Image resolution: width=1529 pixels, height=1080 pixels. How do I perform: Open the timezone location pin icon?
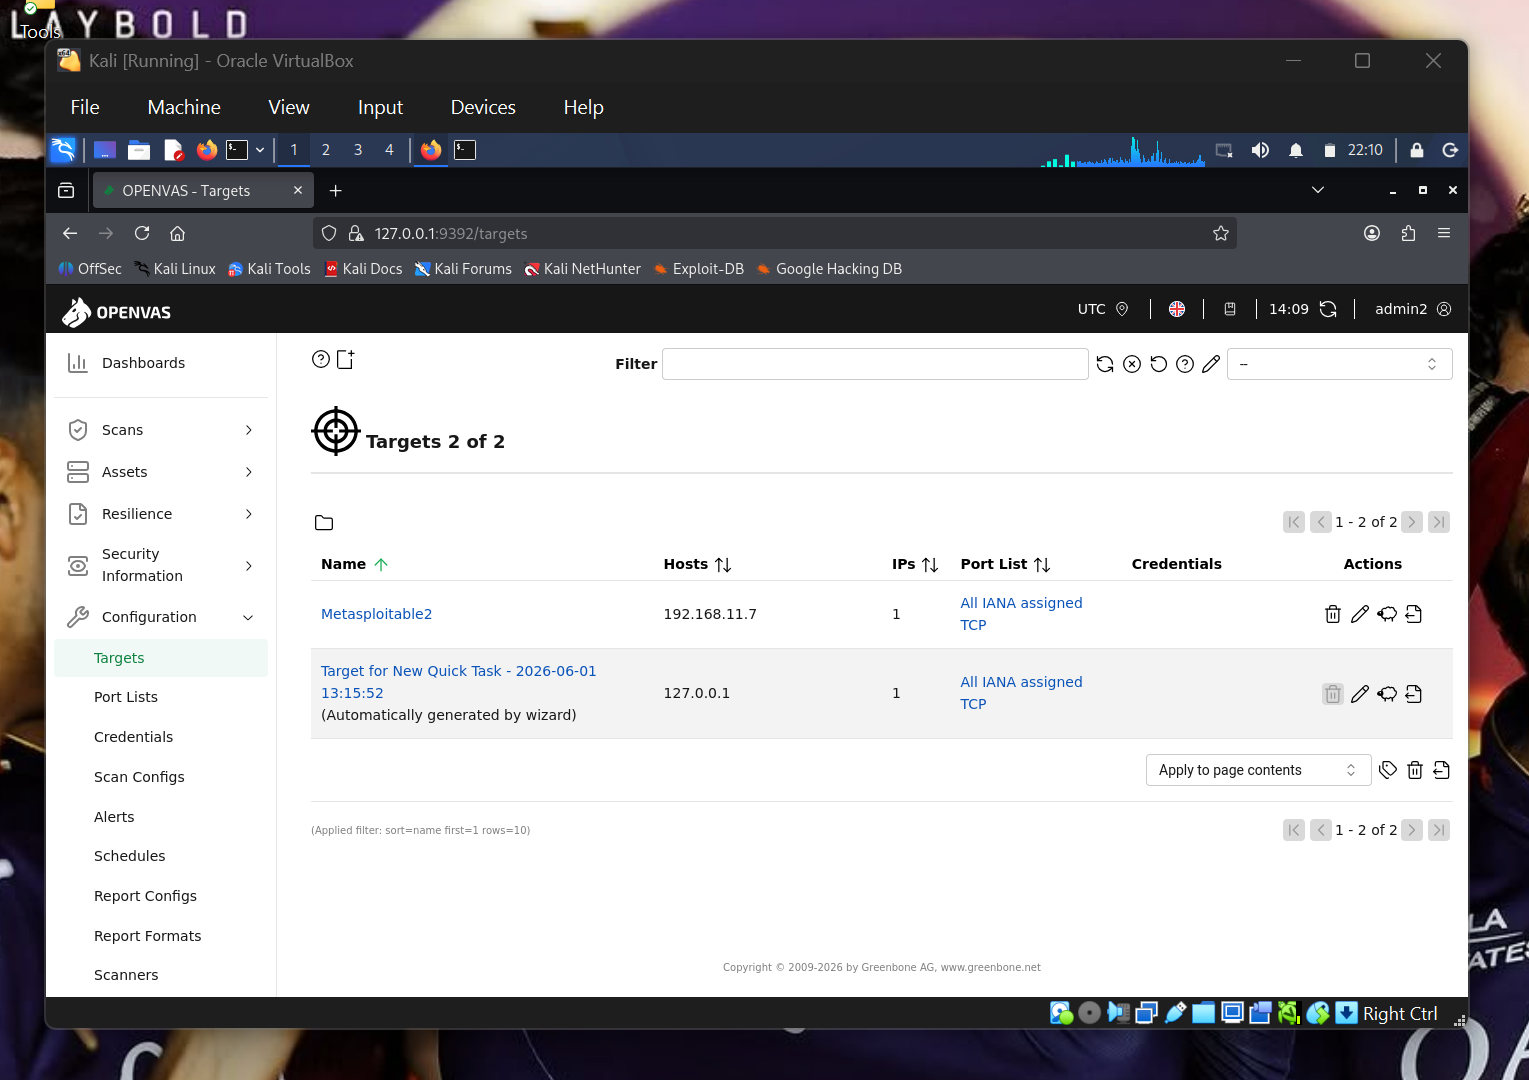(1122, 309)
